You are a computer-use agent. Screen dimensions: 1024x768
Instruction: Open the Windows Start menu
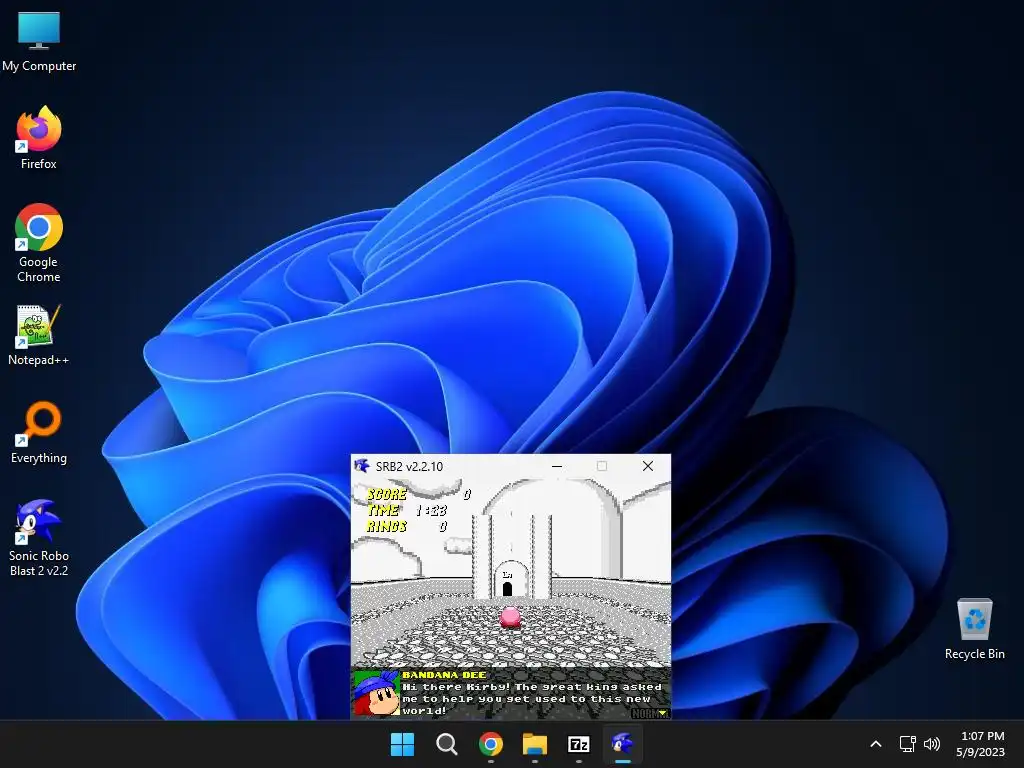(402, 744)
